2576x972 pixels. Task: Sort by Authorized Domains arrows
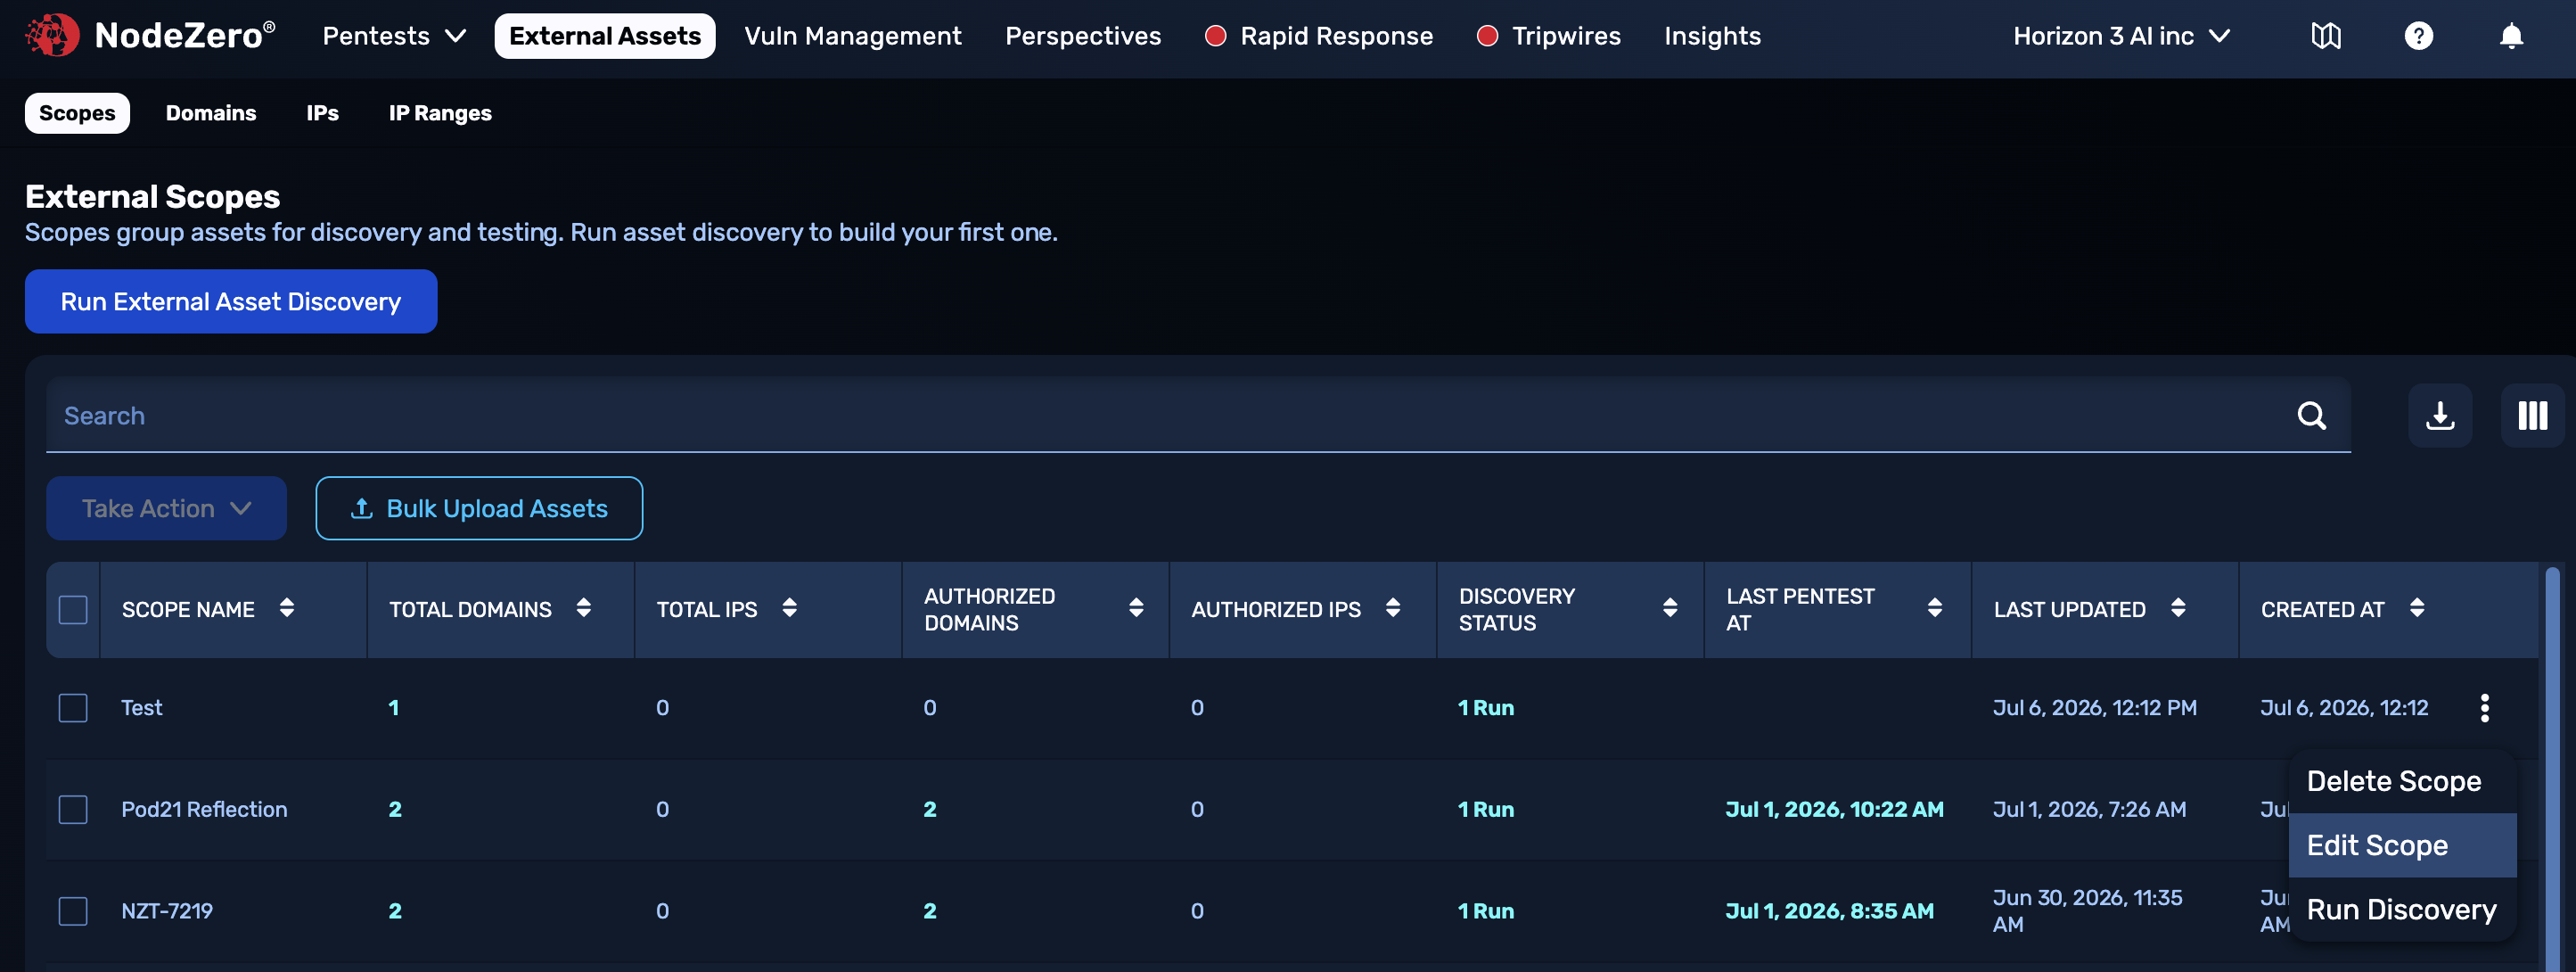[x=1136, y=608]
